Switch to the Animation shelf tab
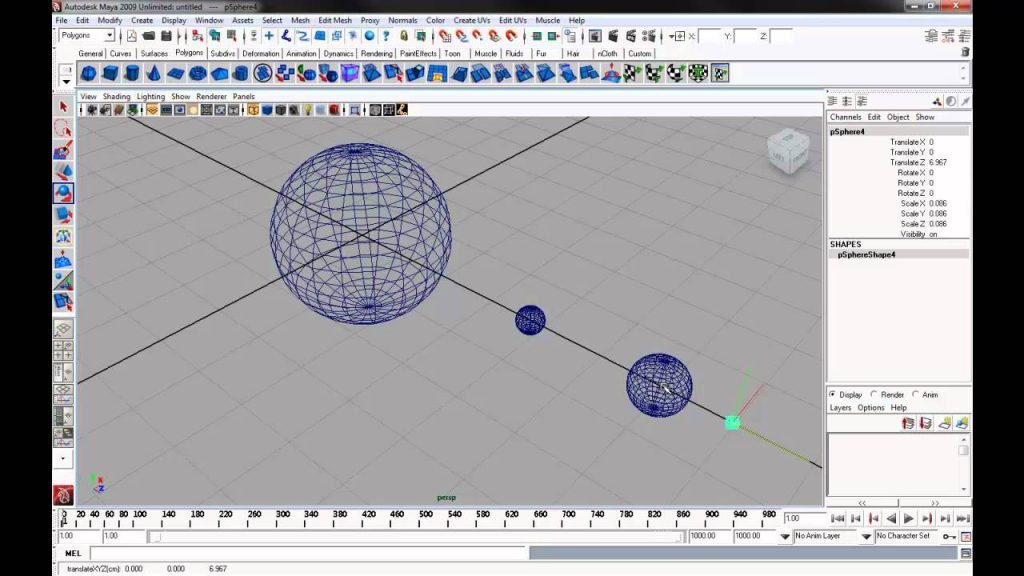The height and width of the screenshot is (576, 1024). 301,54
